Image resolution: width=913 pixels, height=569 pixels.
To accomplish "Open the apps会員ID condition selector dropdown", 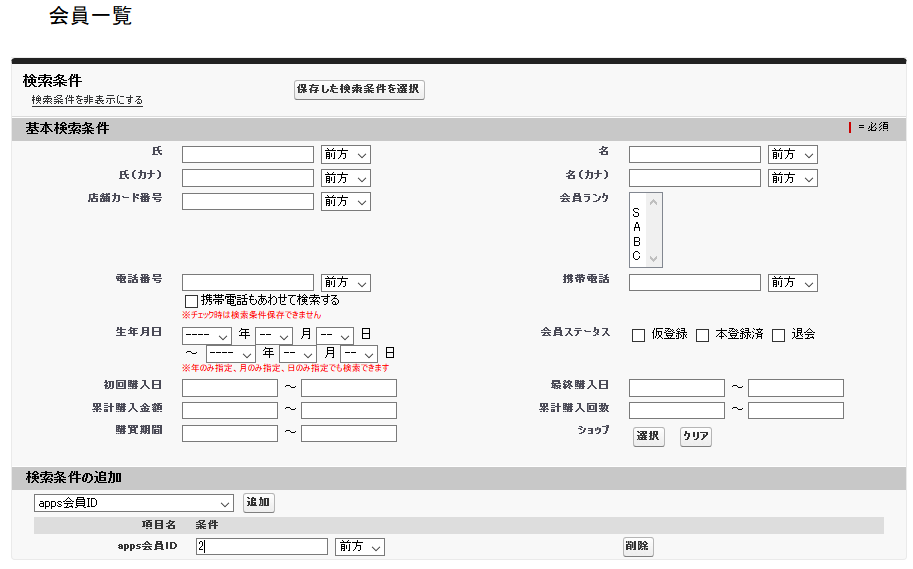I will point(134,503).
